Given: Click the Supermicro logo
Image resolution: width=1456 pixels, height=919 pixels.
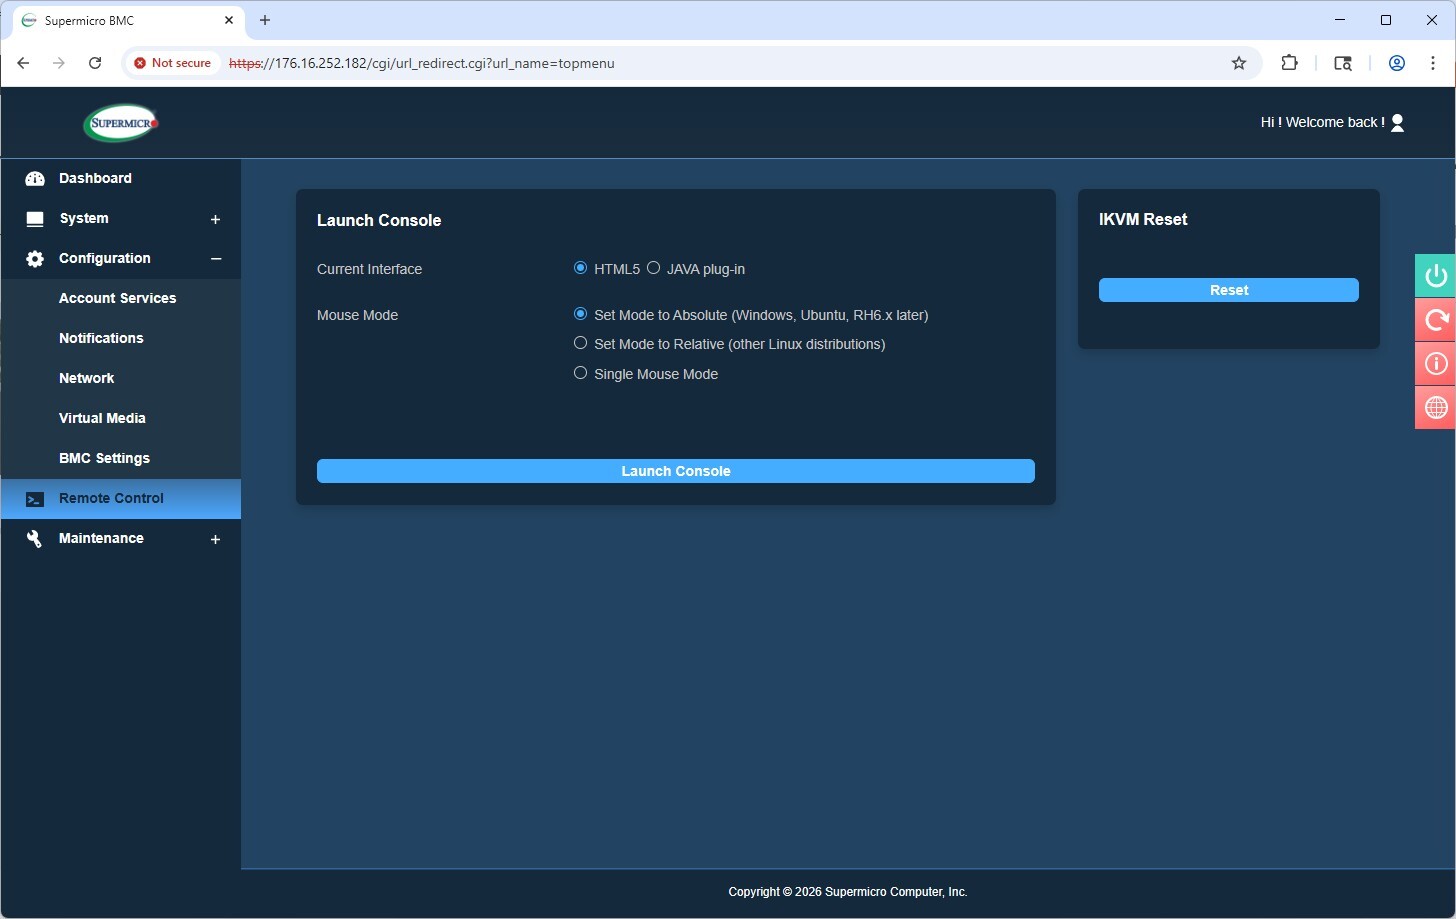Looking at the screenshot, I should tap(121, 123).
